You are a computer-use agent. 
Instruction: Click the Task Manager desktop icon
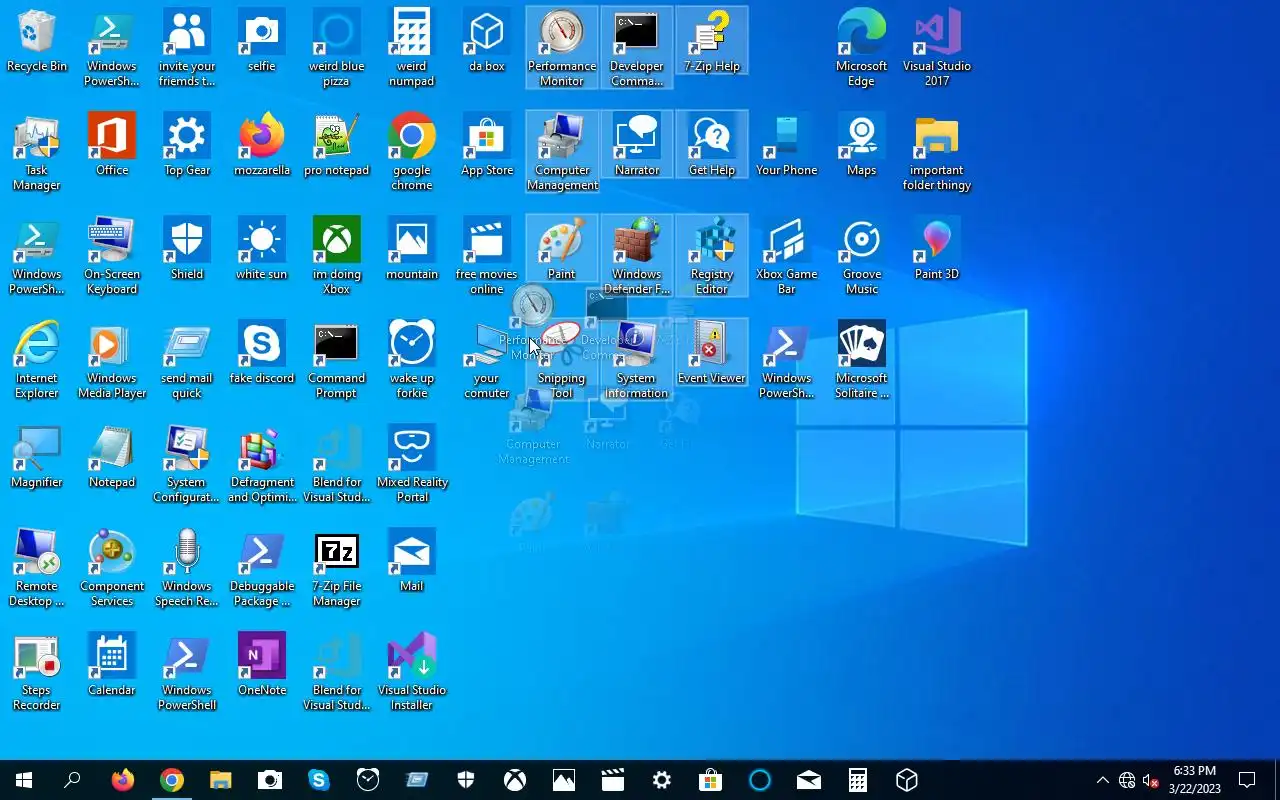tap(37, 152)
